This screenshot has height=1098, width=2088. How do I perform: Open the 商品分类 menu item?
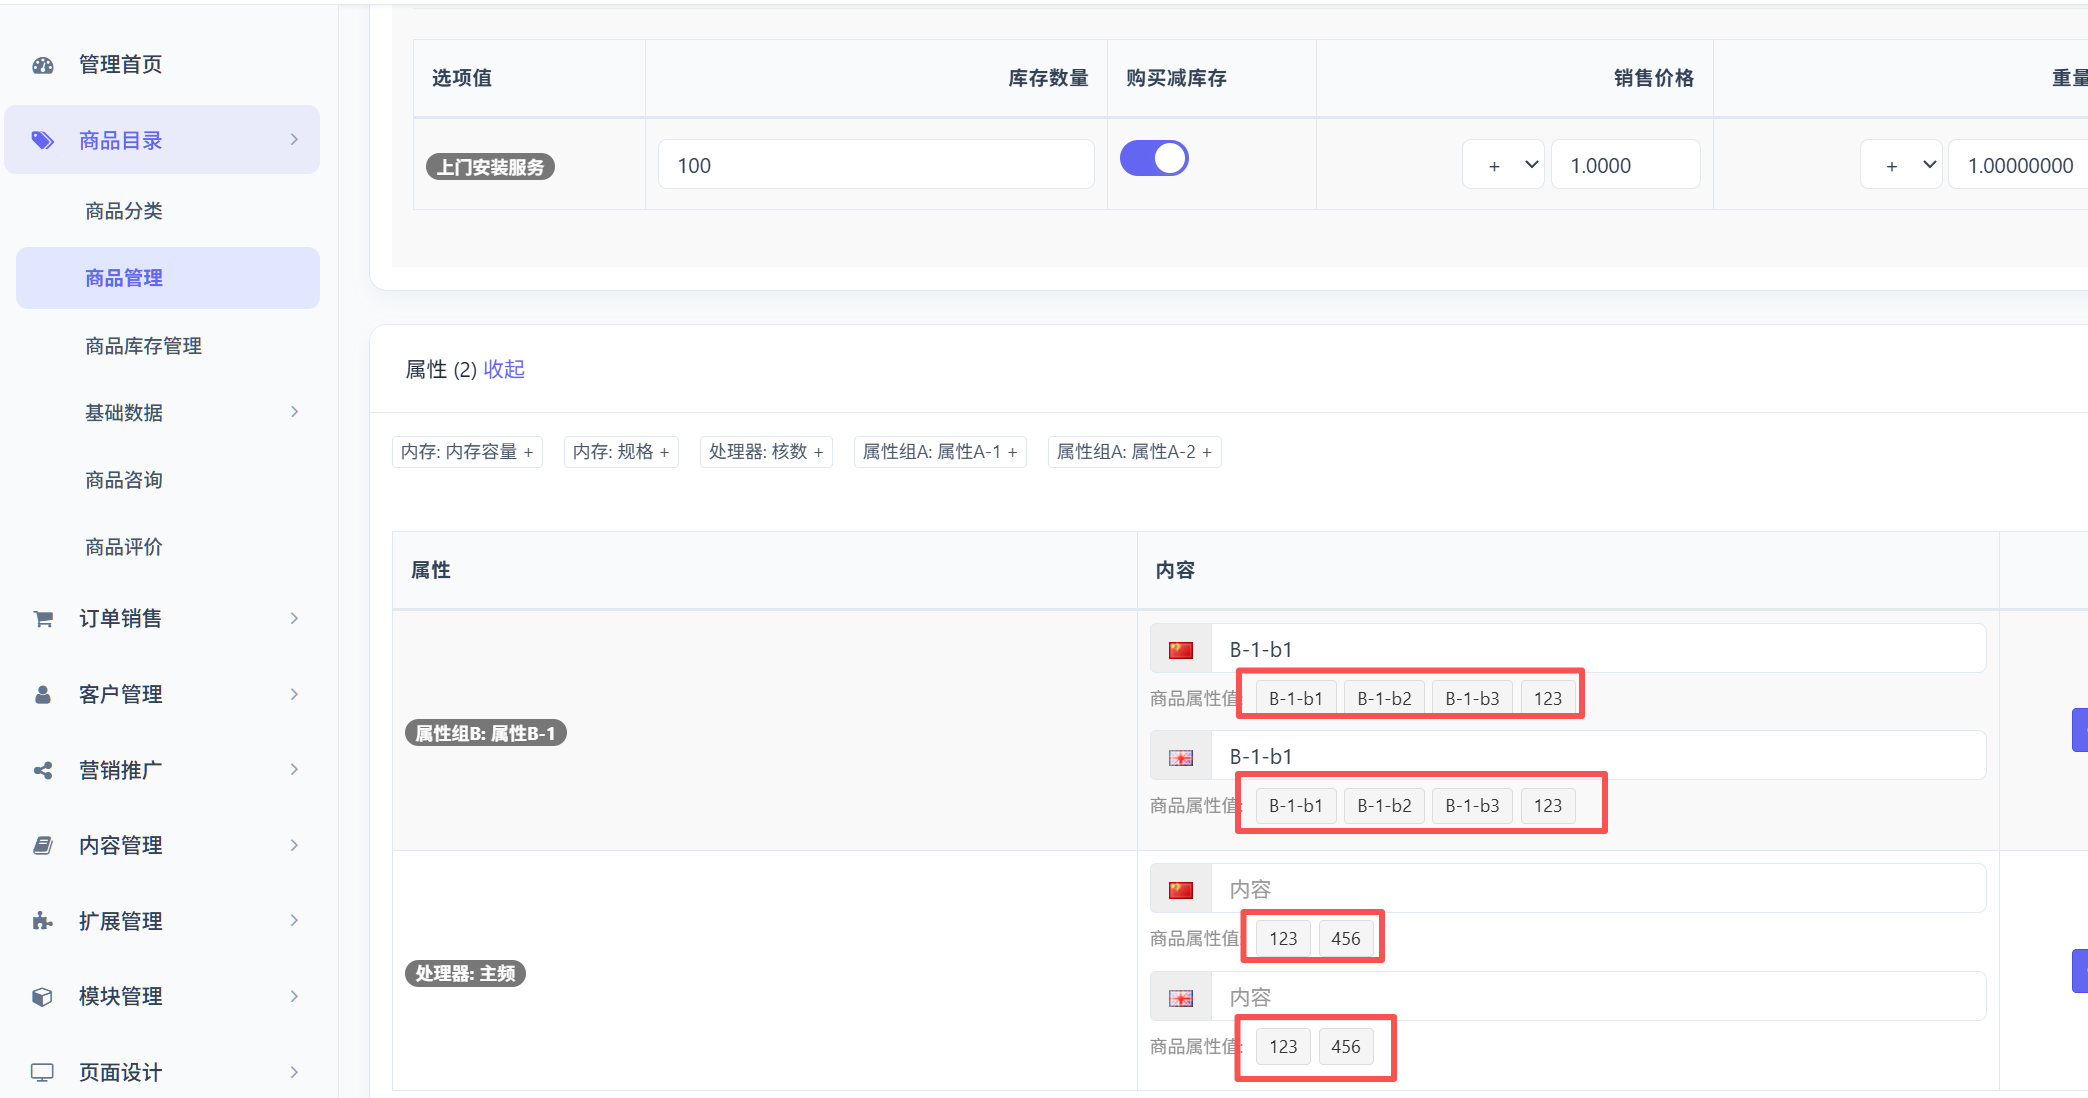[124, 211]
